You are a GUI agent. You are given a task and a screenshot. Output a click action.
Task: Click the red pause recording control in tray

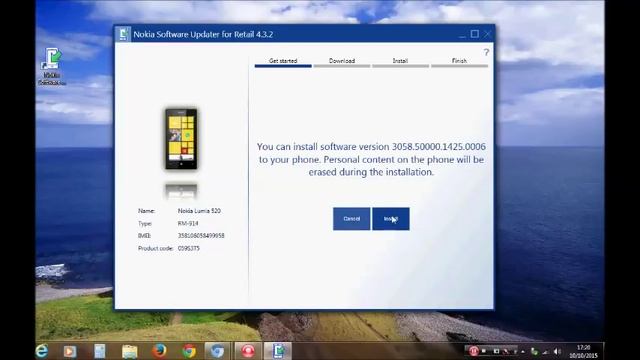[x=473, y=351]
